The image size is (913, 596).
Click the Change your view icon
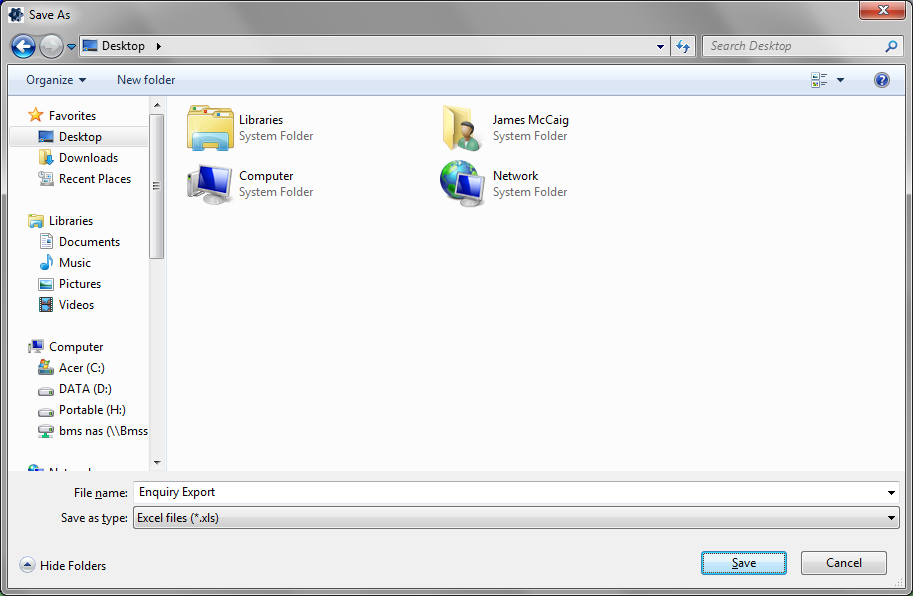pyautogui.click(x=819, y=80)
